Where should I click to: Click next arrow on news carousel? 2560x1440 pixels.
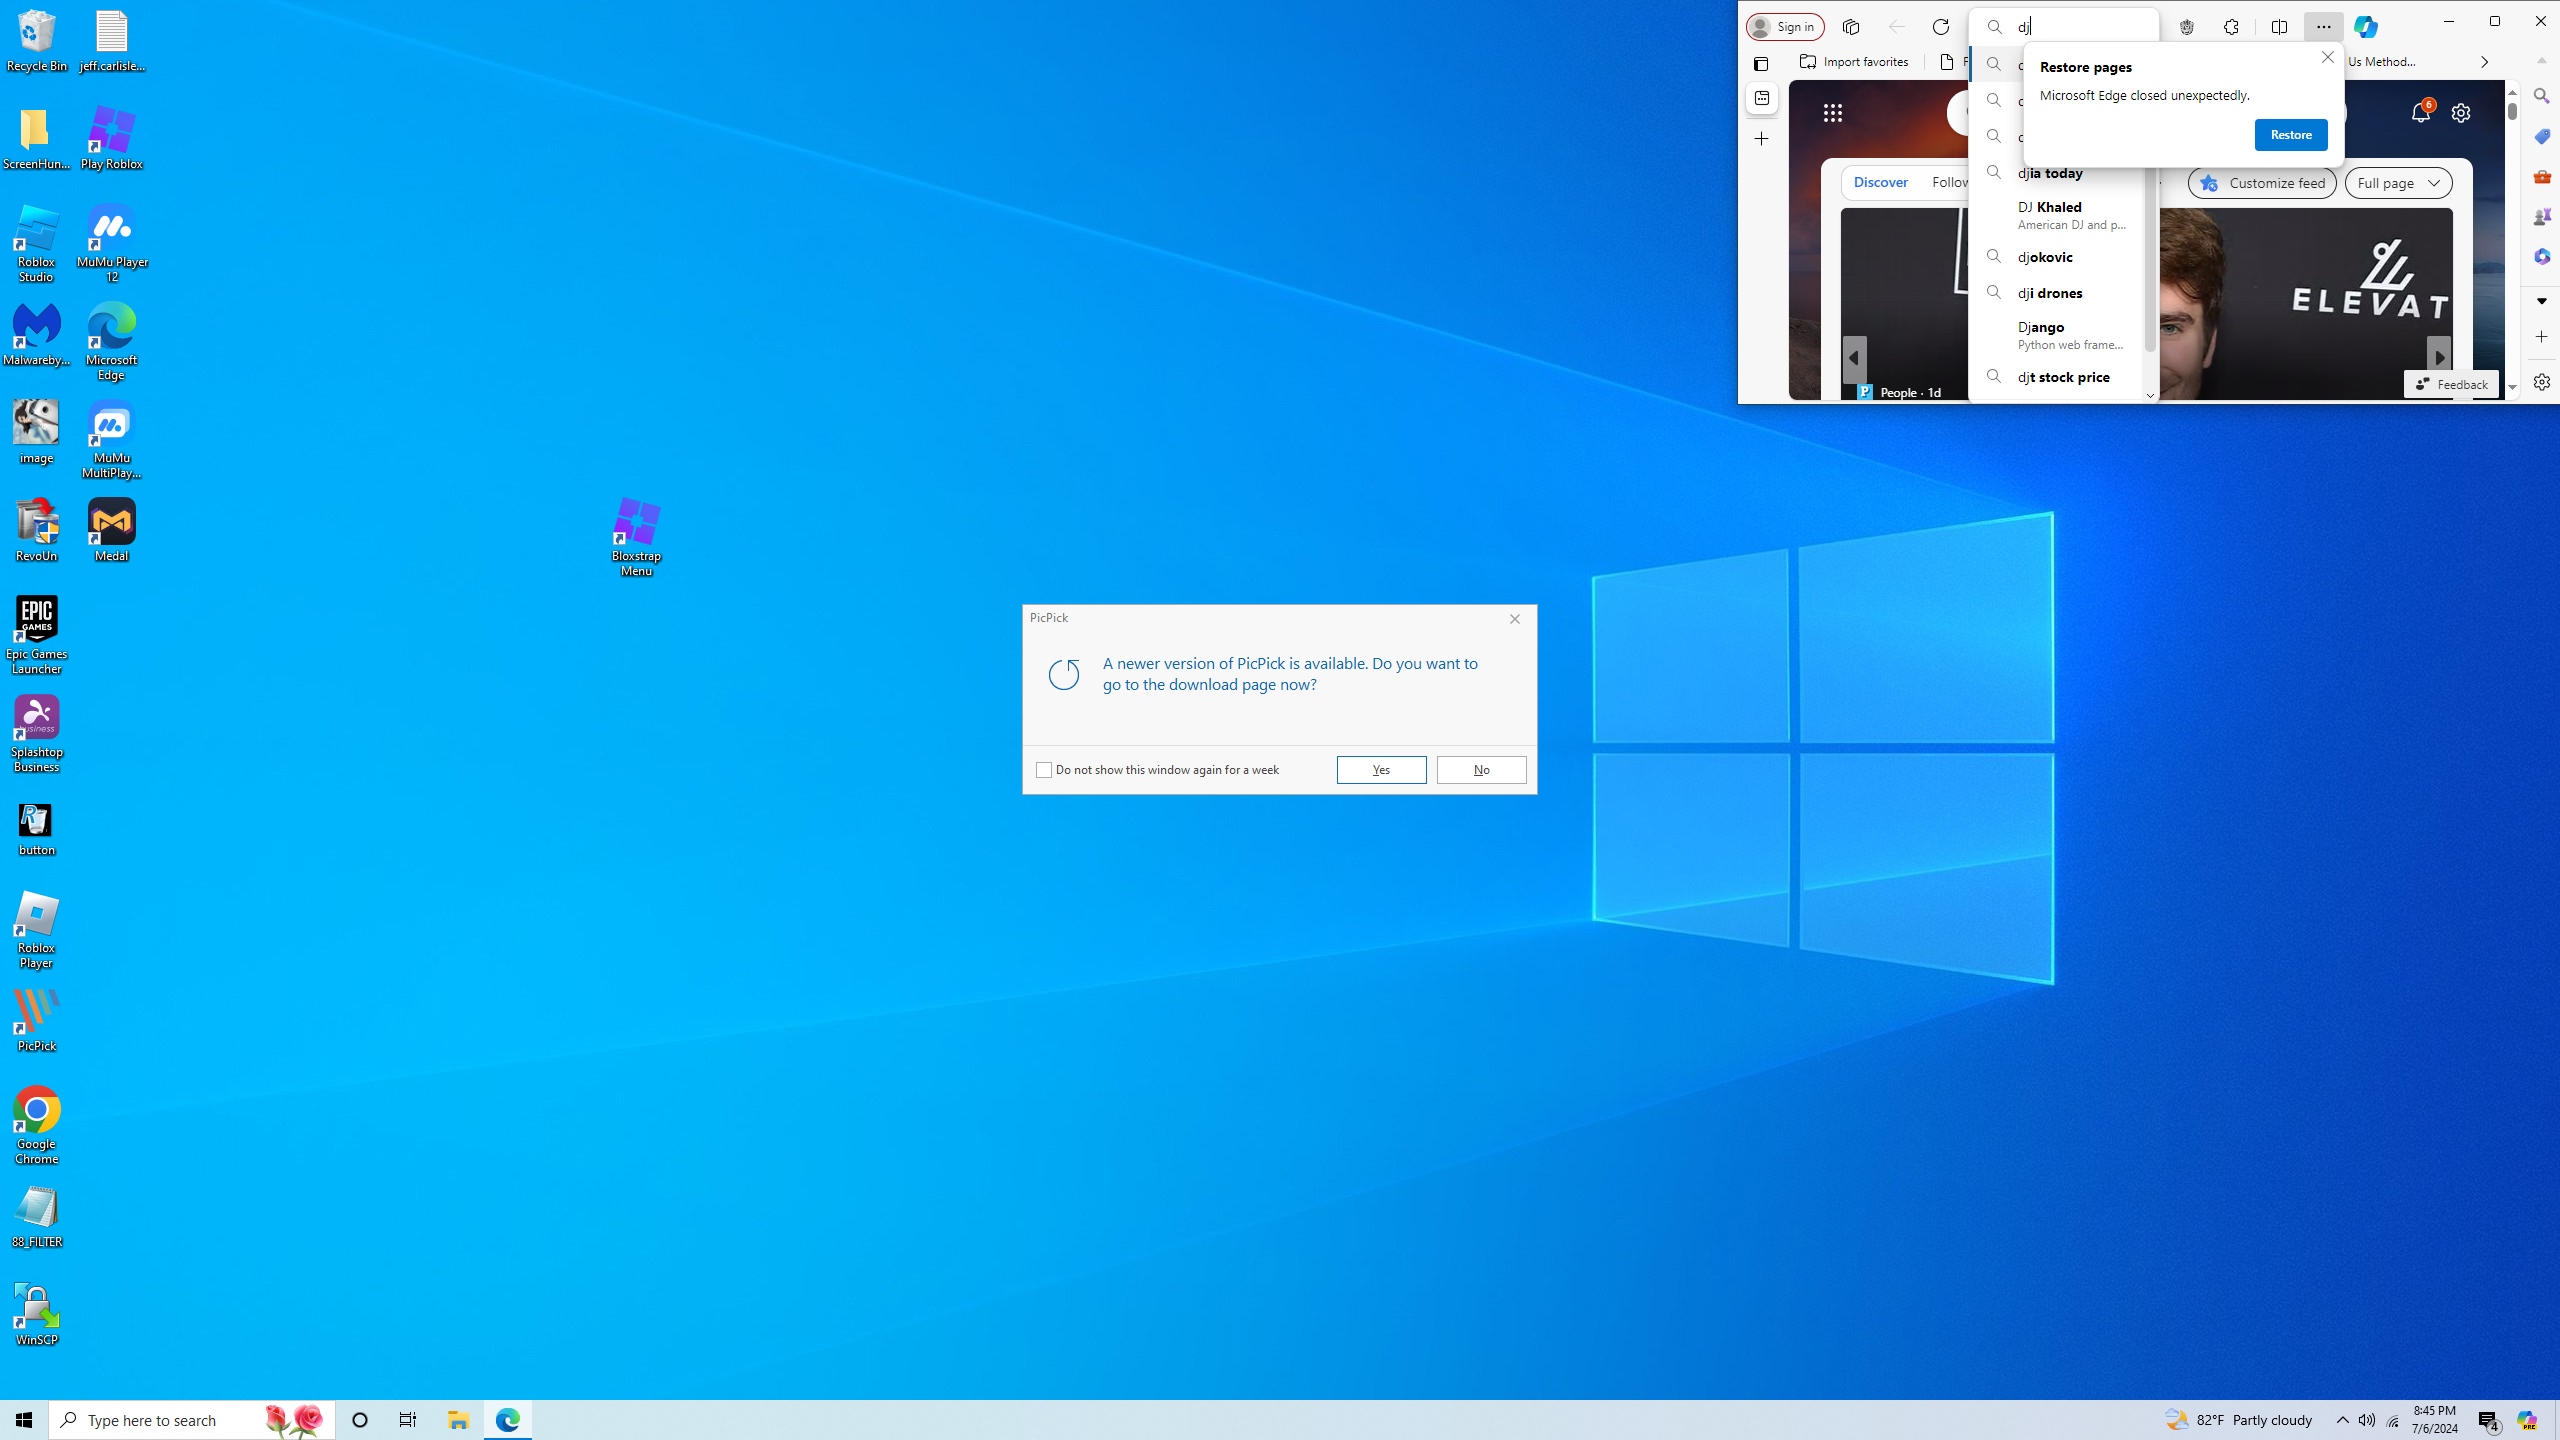point(2439,357)
